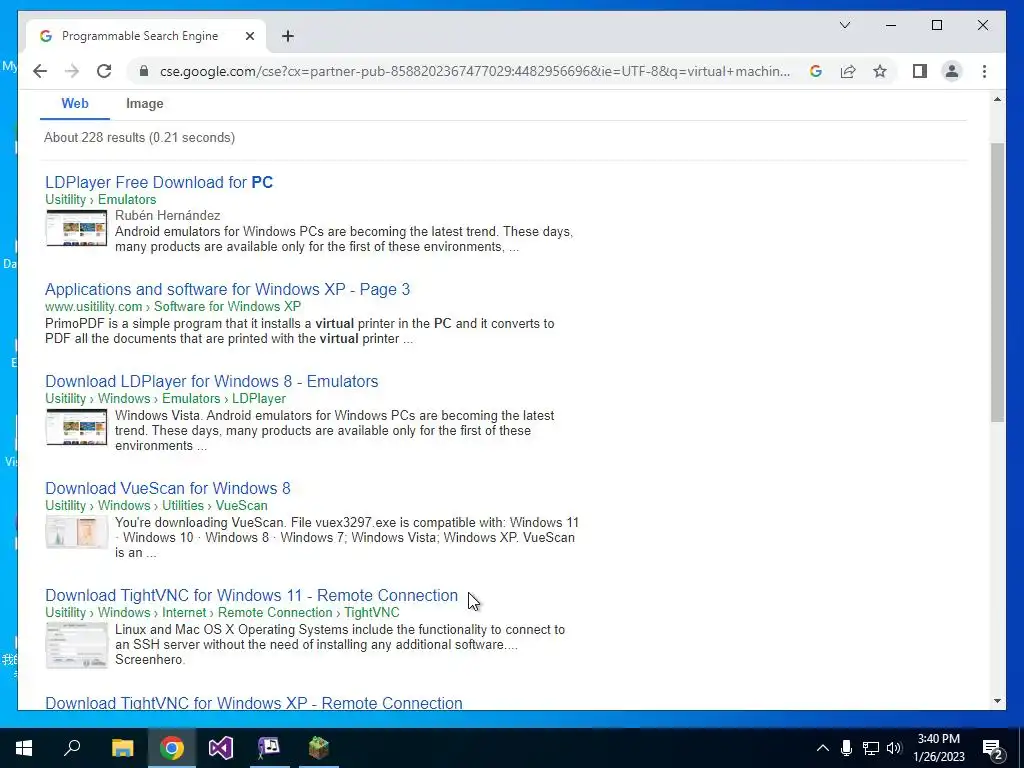Screen dimensions: 1024x768
Task: Click the volume speaker tray icon
Action: [894, 748]
